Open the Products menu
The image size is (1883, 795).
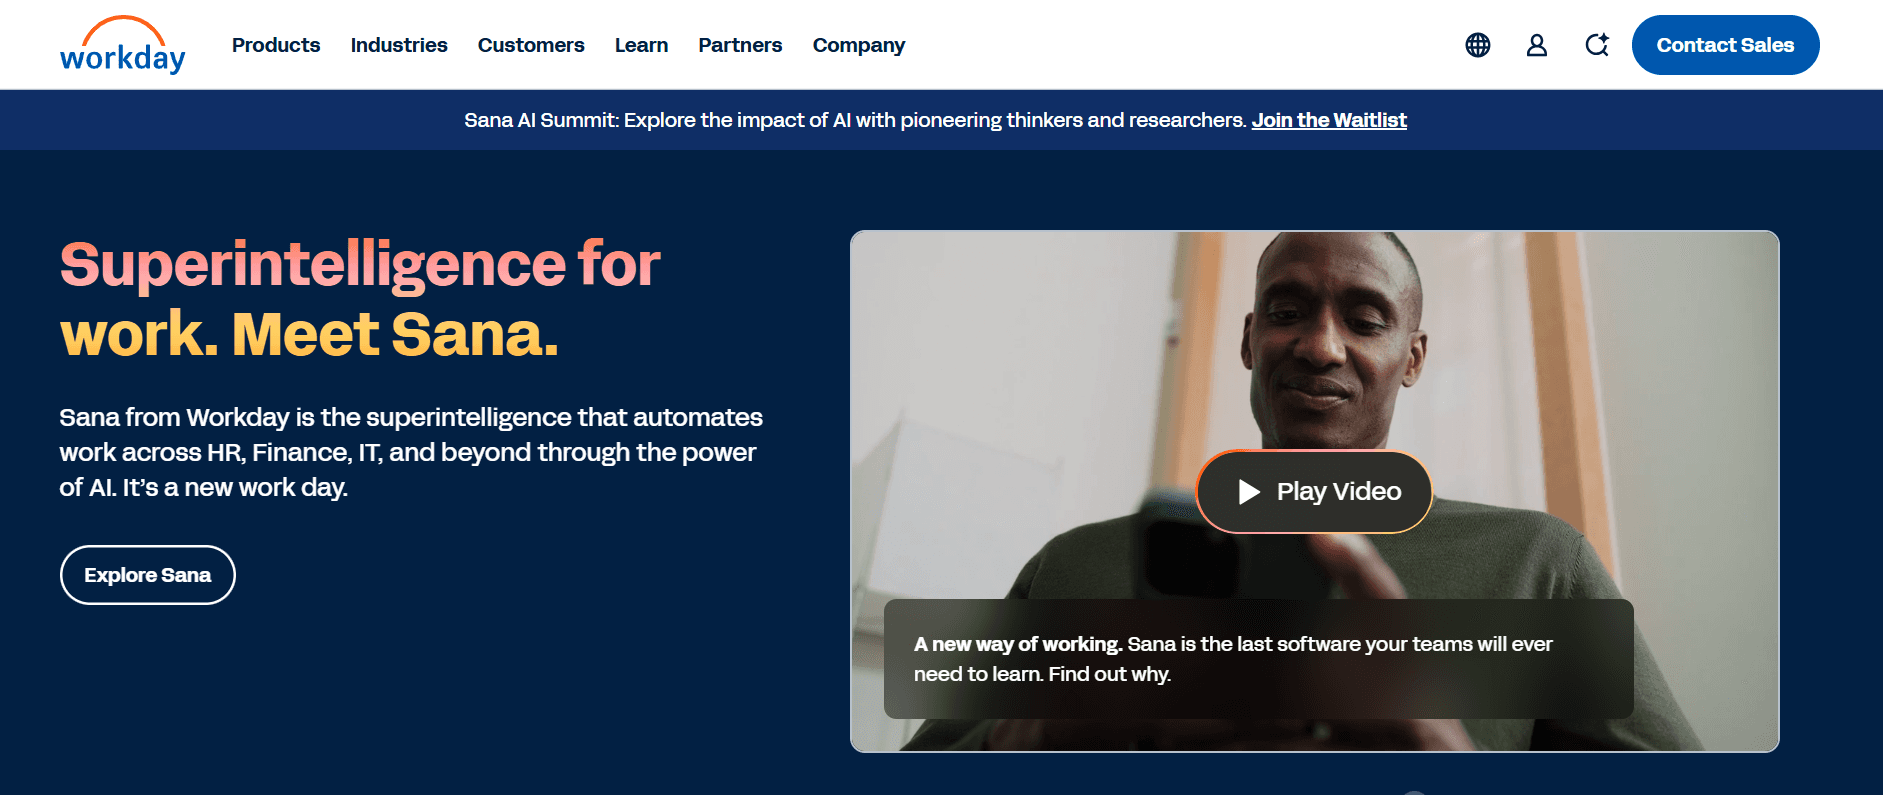(276, 45)
